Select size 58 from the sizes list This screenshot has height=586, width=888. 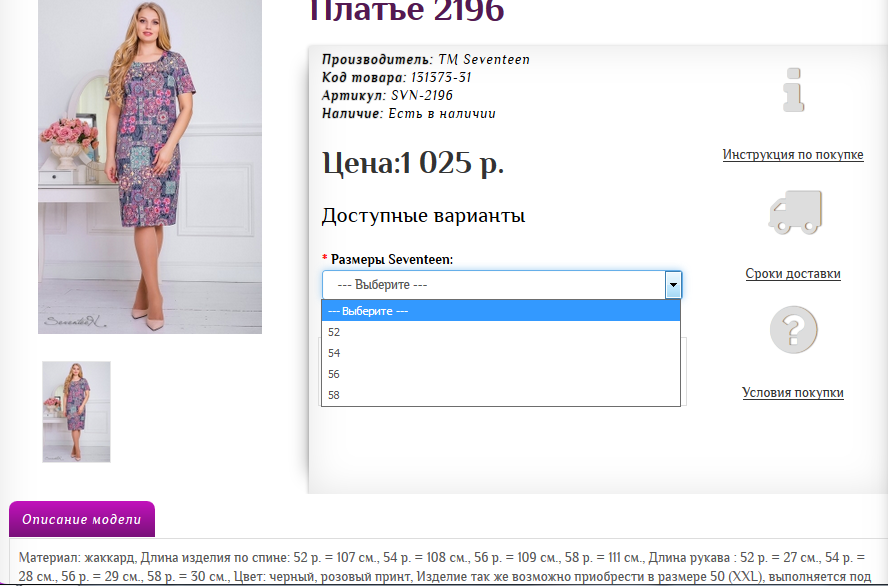(400, 395)
